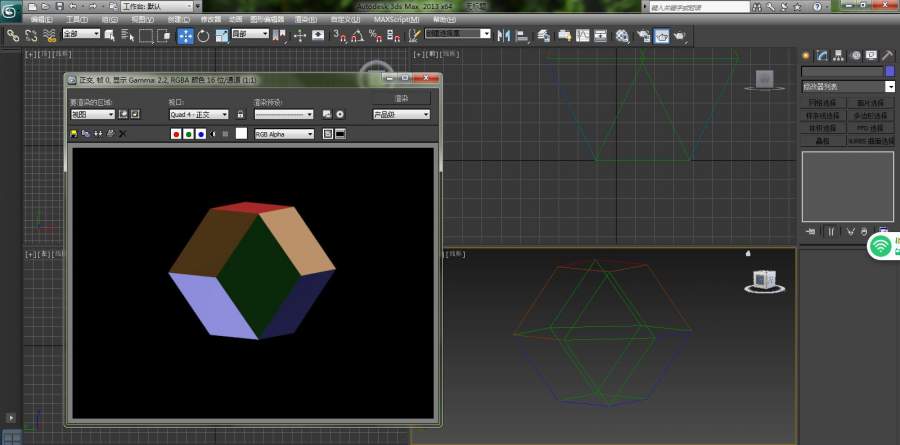Open the Modify panel tab icon

click(821, 55)
